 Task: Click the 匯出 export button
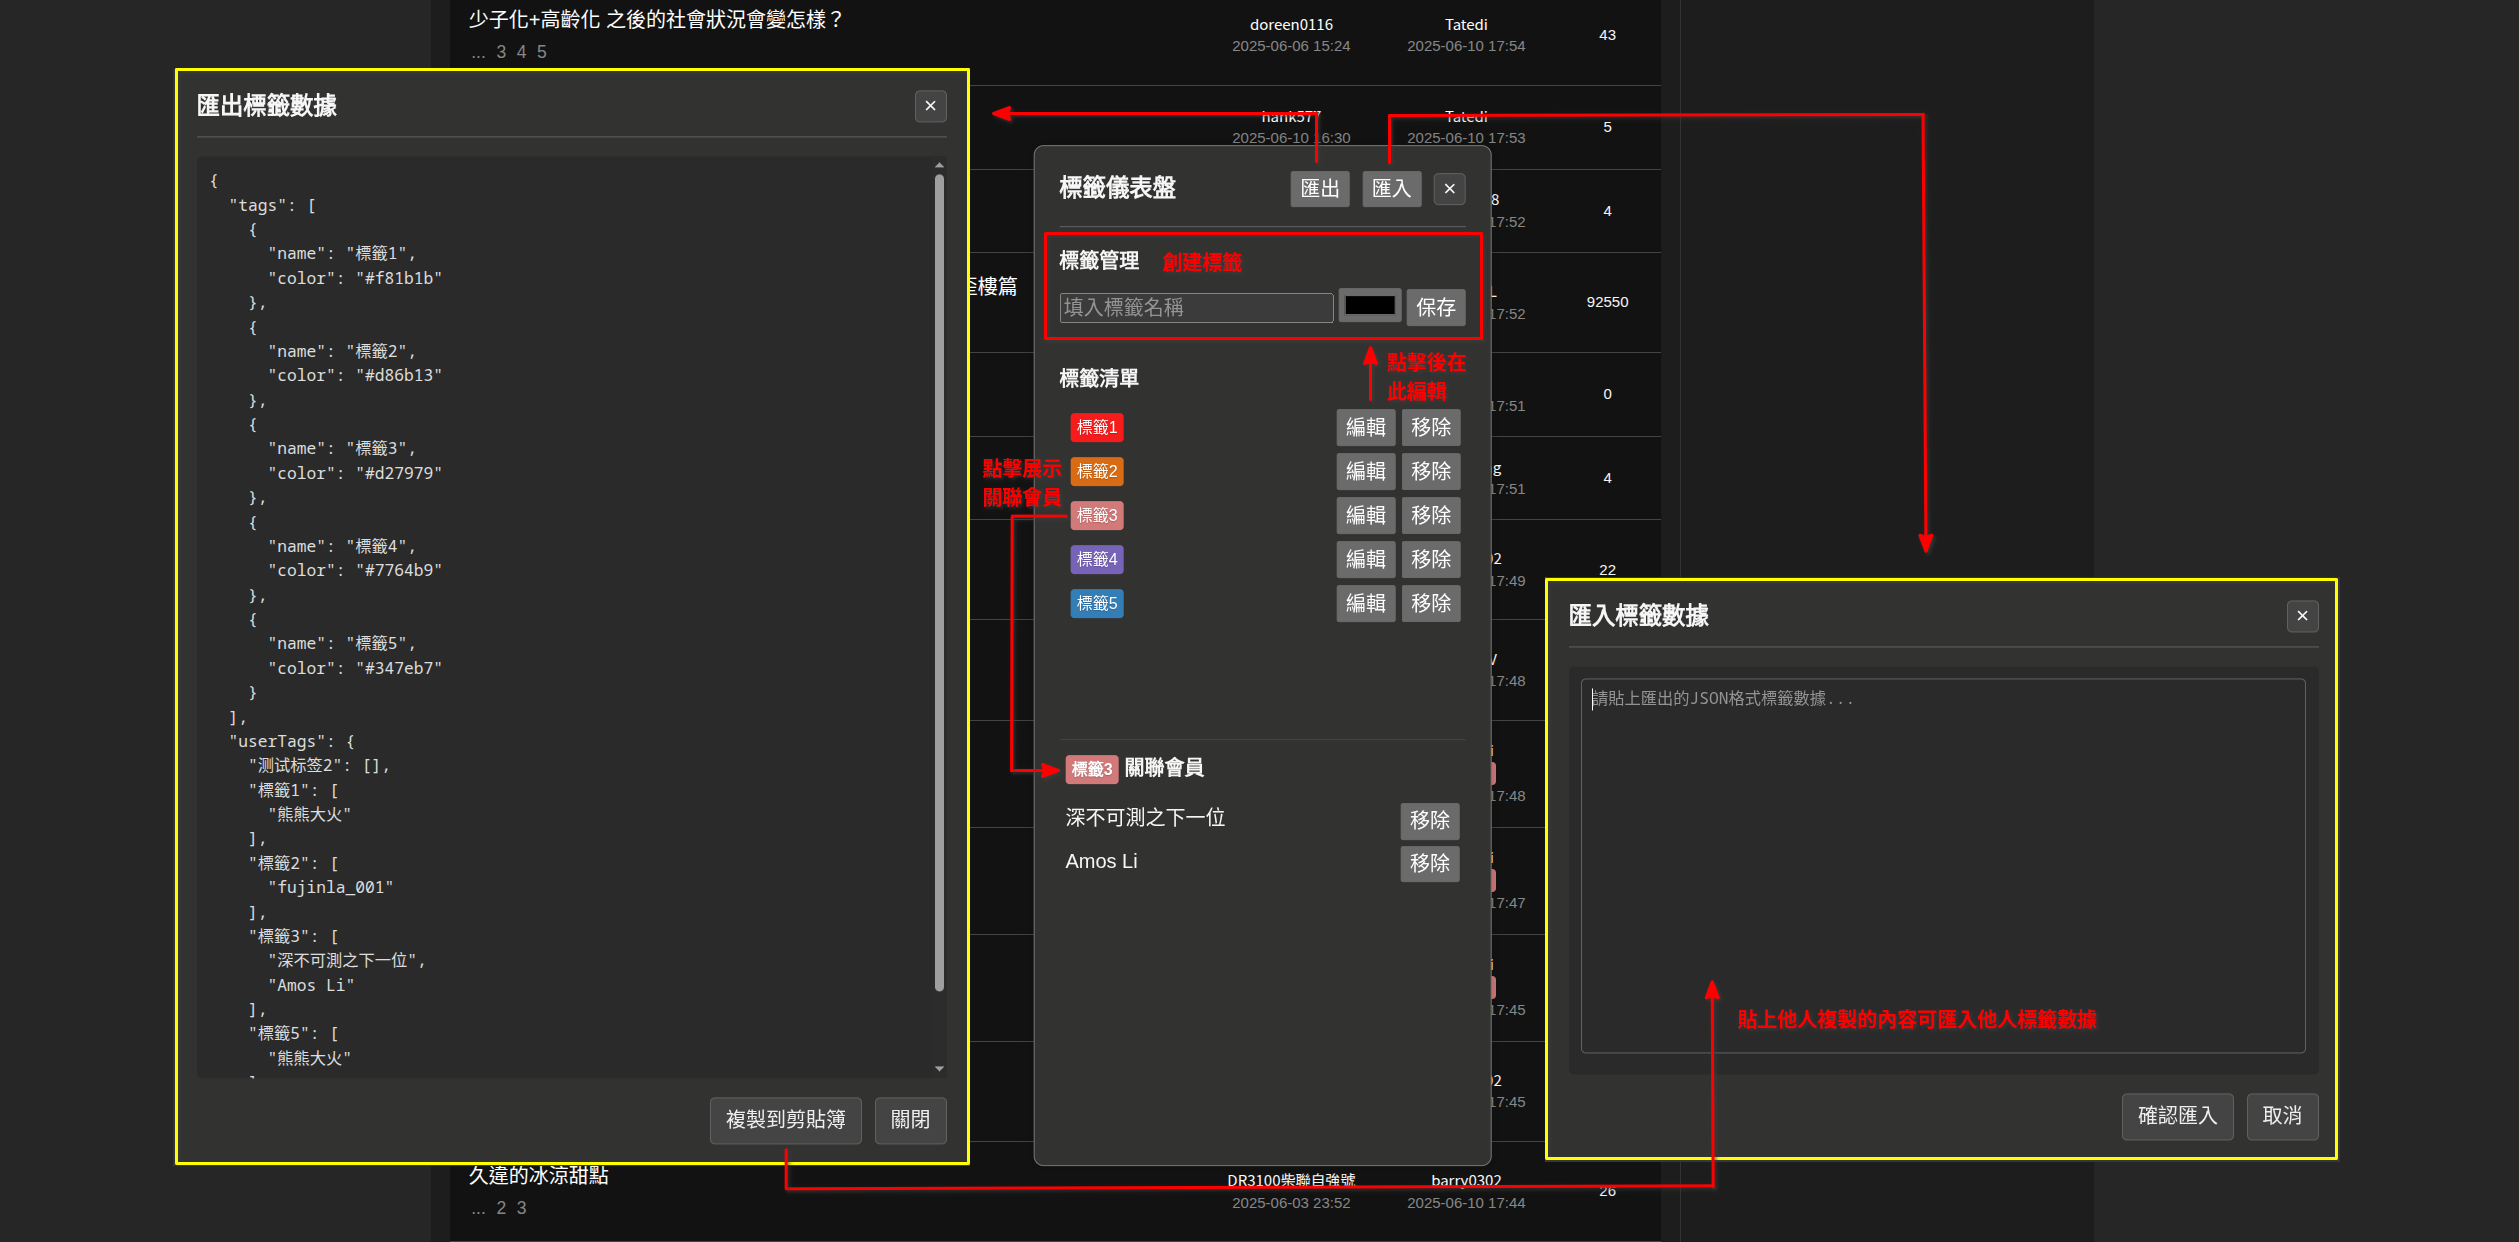tap(1319, 189)
